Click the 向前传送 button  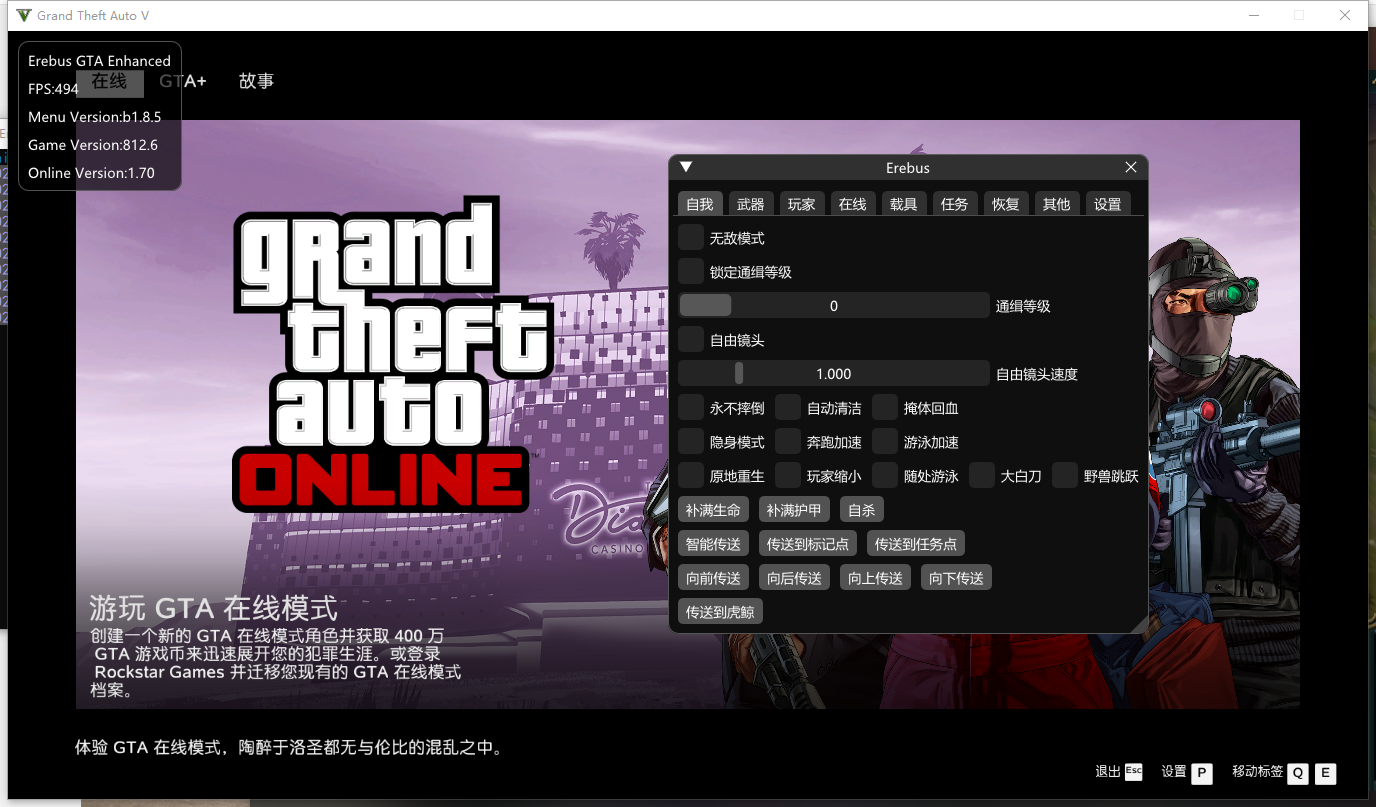[713, 578]
